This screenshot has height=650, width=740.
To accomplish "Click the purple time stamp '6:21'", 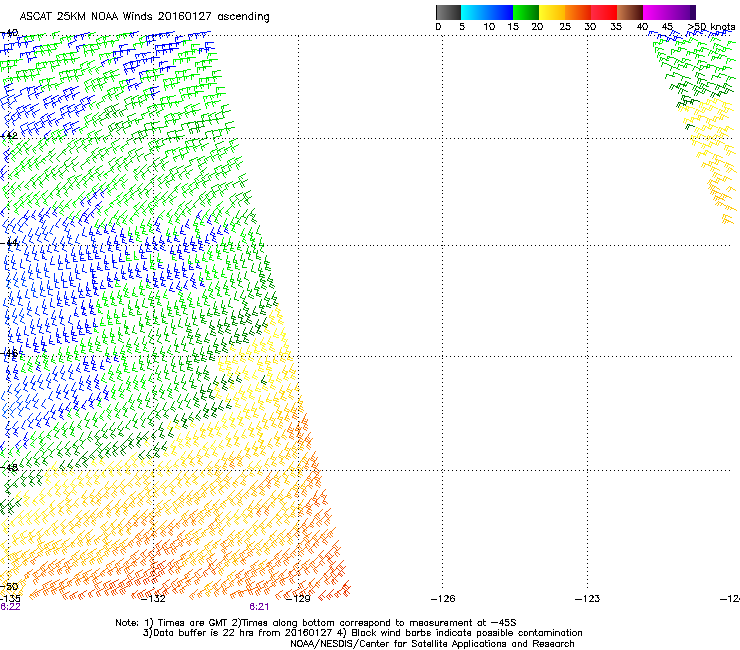I will coord(259,607).
